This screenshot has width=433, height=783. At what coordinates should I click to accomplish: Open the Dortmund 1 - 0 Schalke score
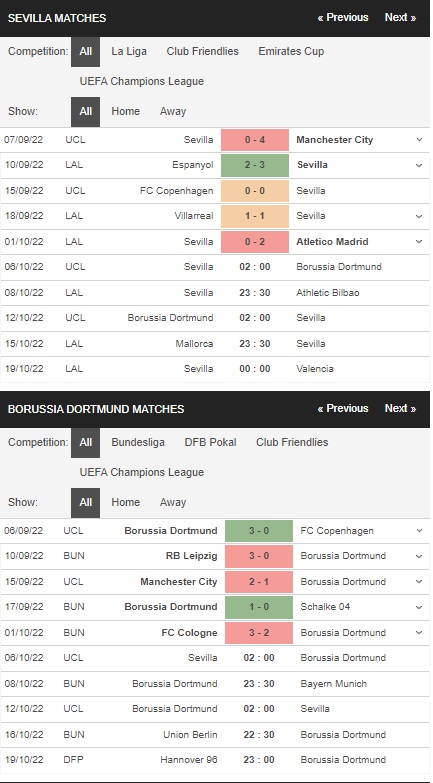click(259, 607)
